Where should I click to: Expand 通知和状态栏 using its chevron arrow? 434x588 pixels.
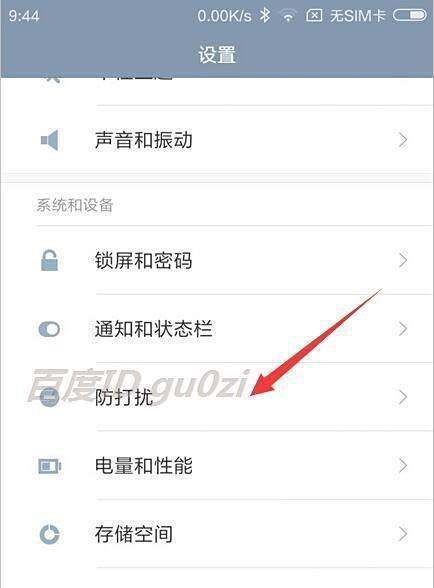[403, 329]
